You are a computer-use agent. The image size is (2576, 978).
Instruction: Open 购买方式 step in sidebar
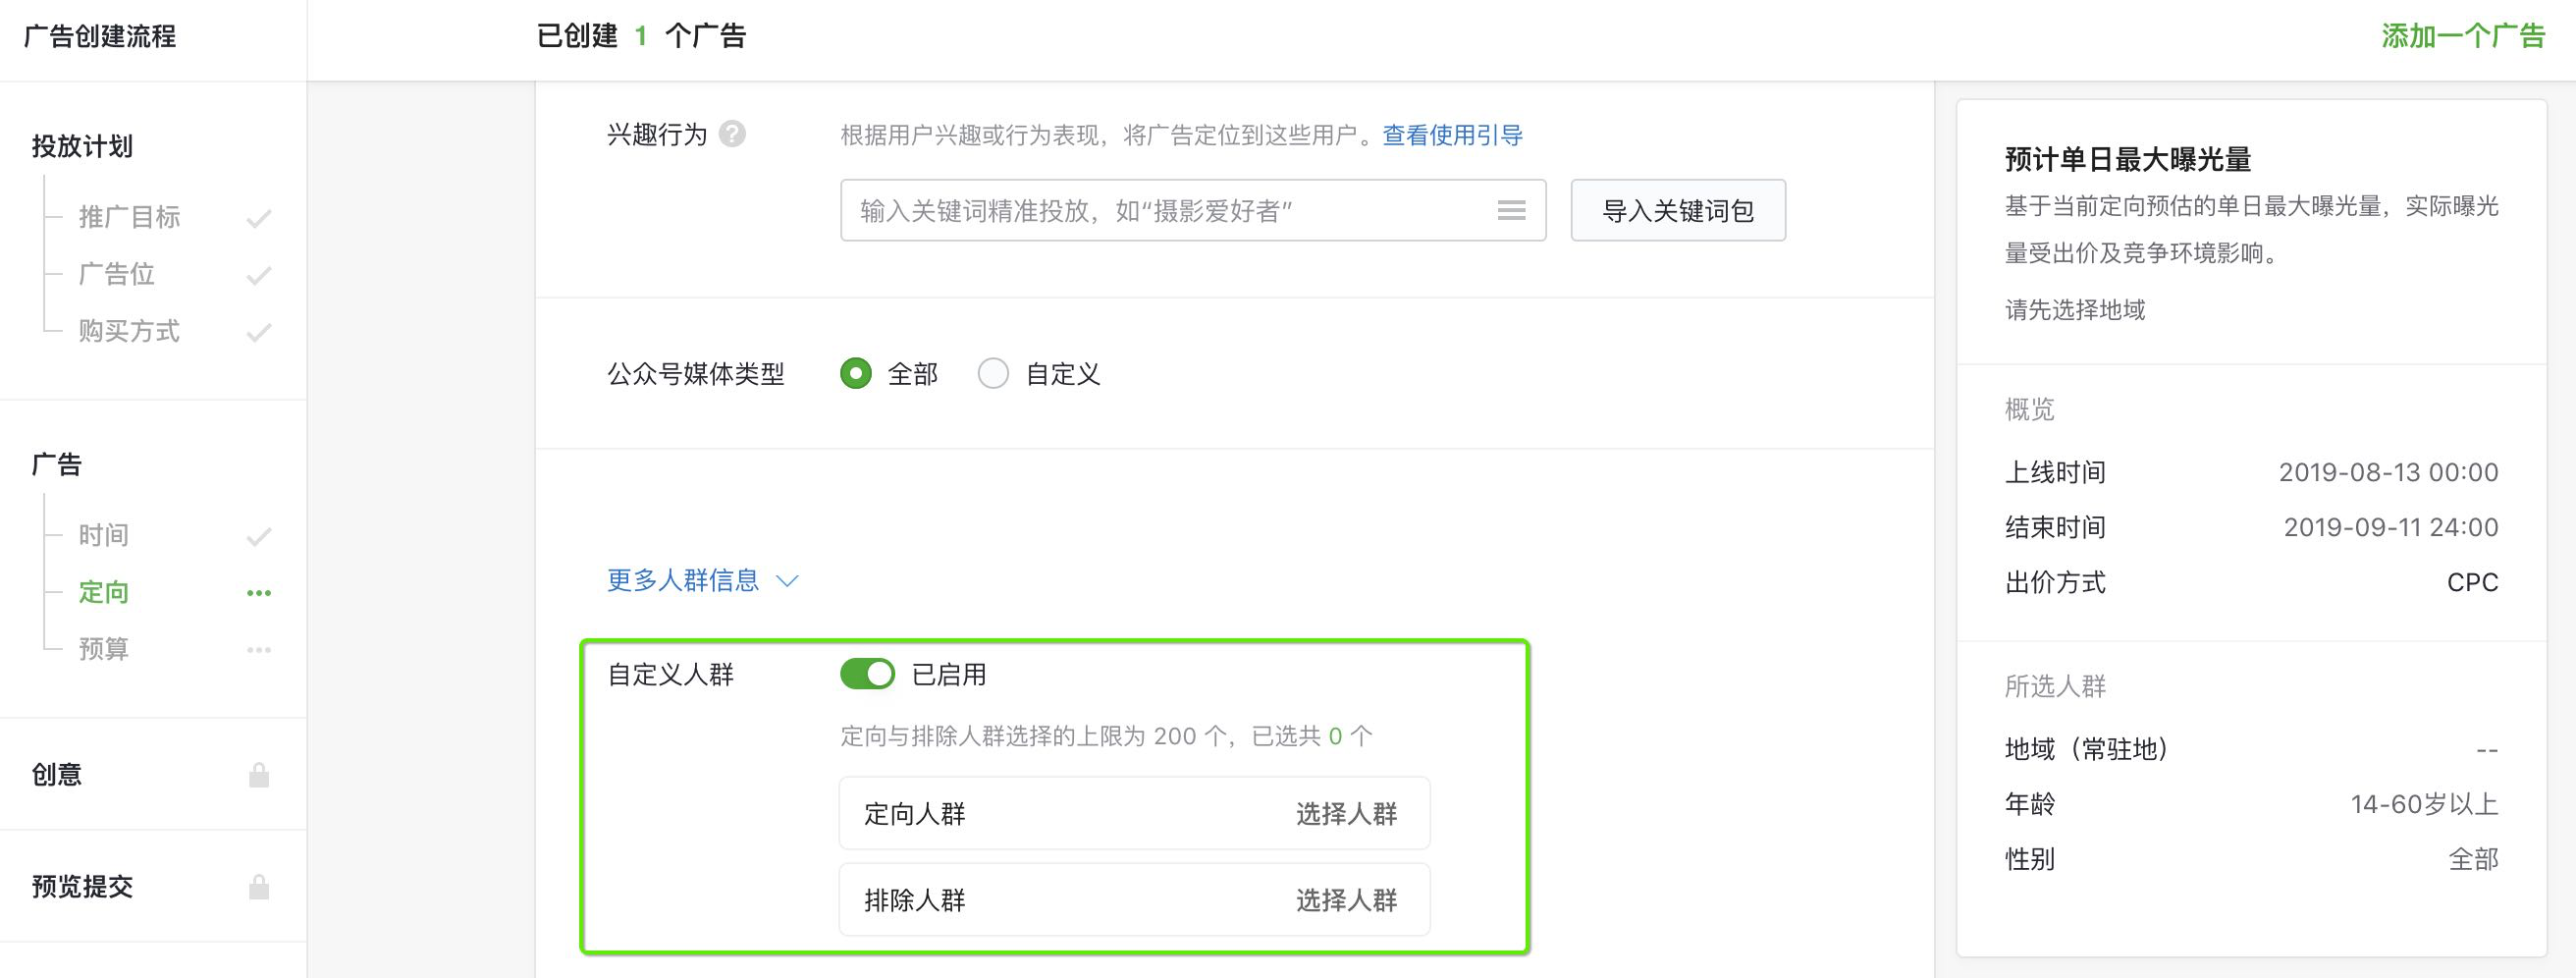coord(129,331)
